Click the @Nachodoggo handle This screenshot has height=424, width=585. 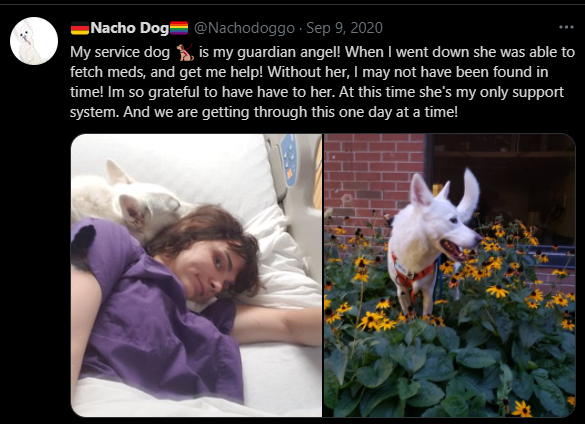coord(244,28)
